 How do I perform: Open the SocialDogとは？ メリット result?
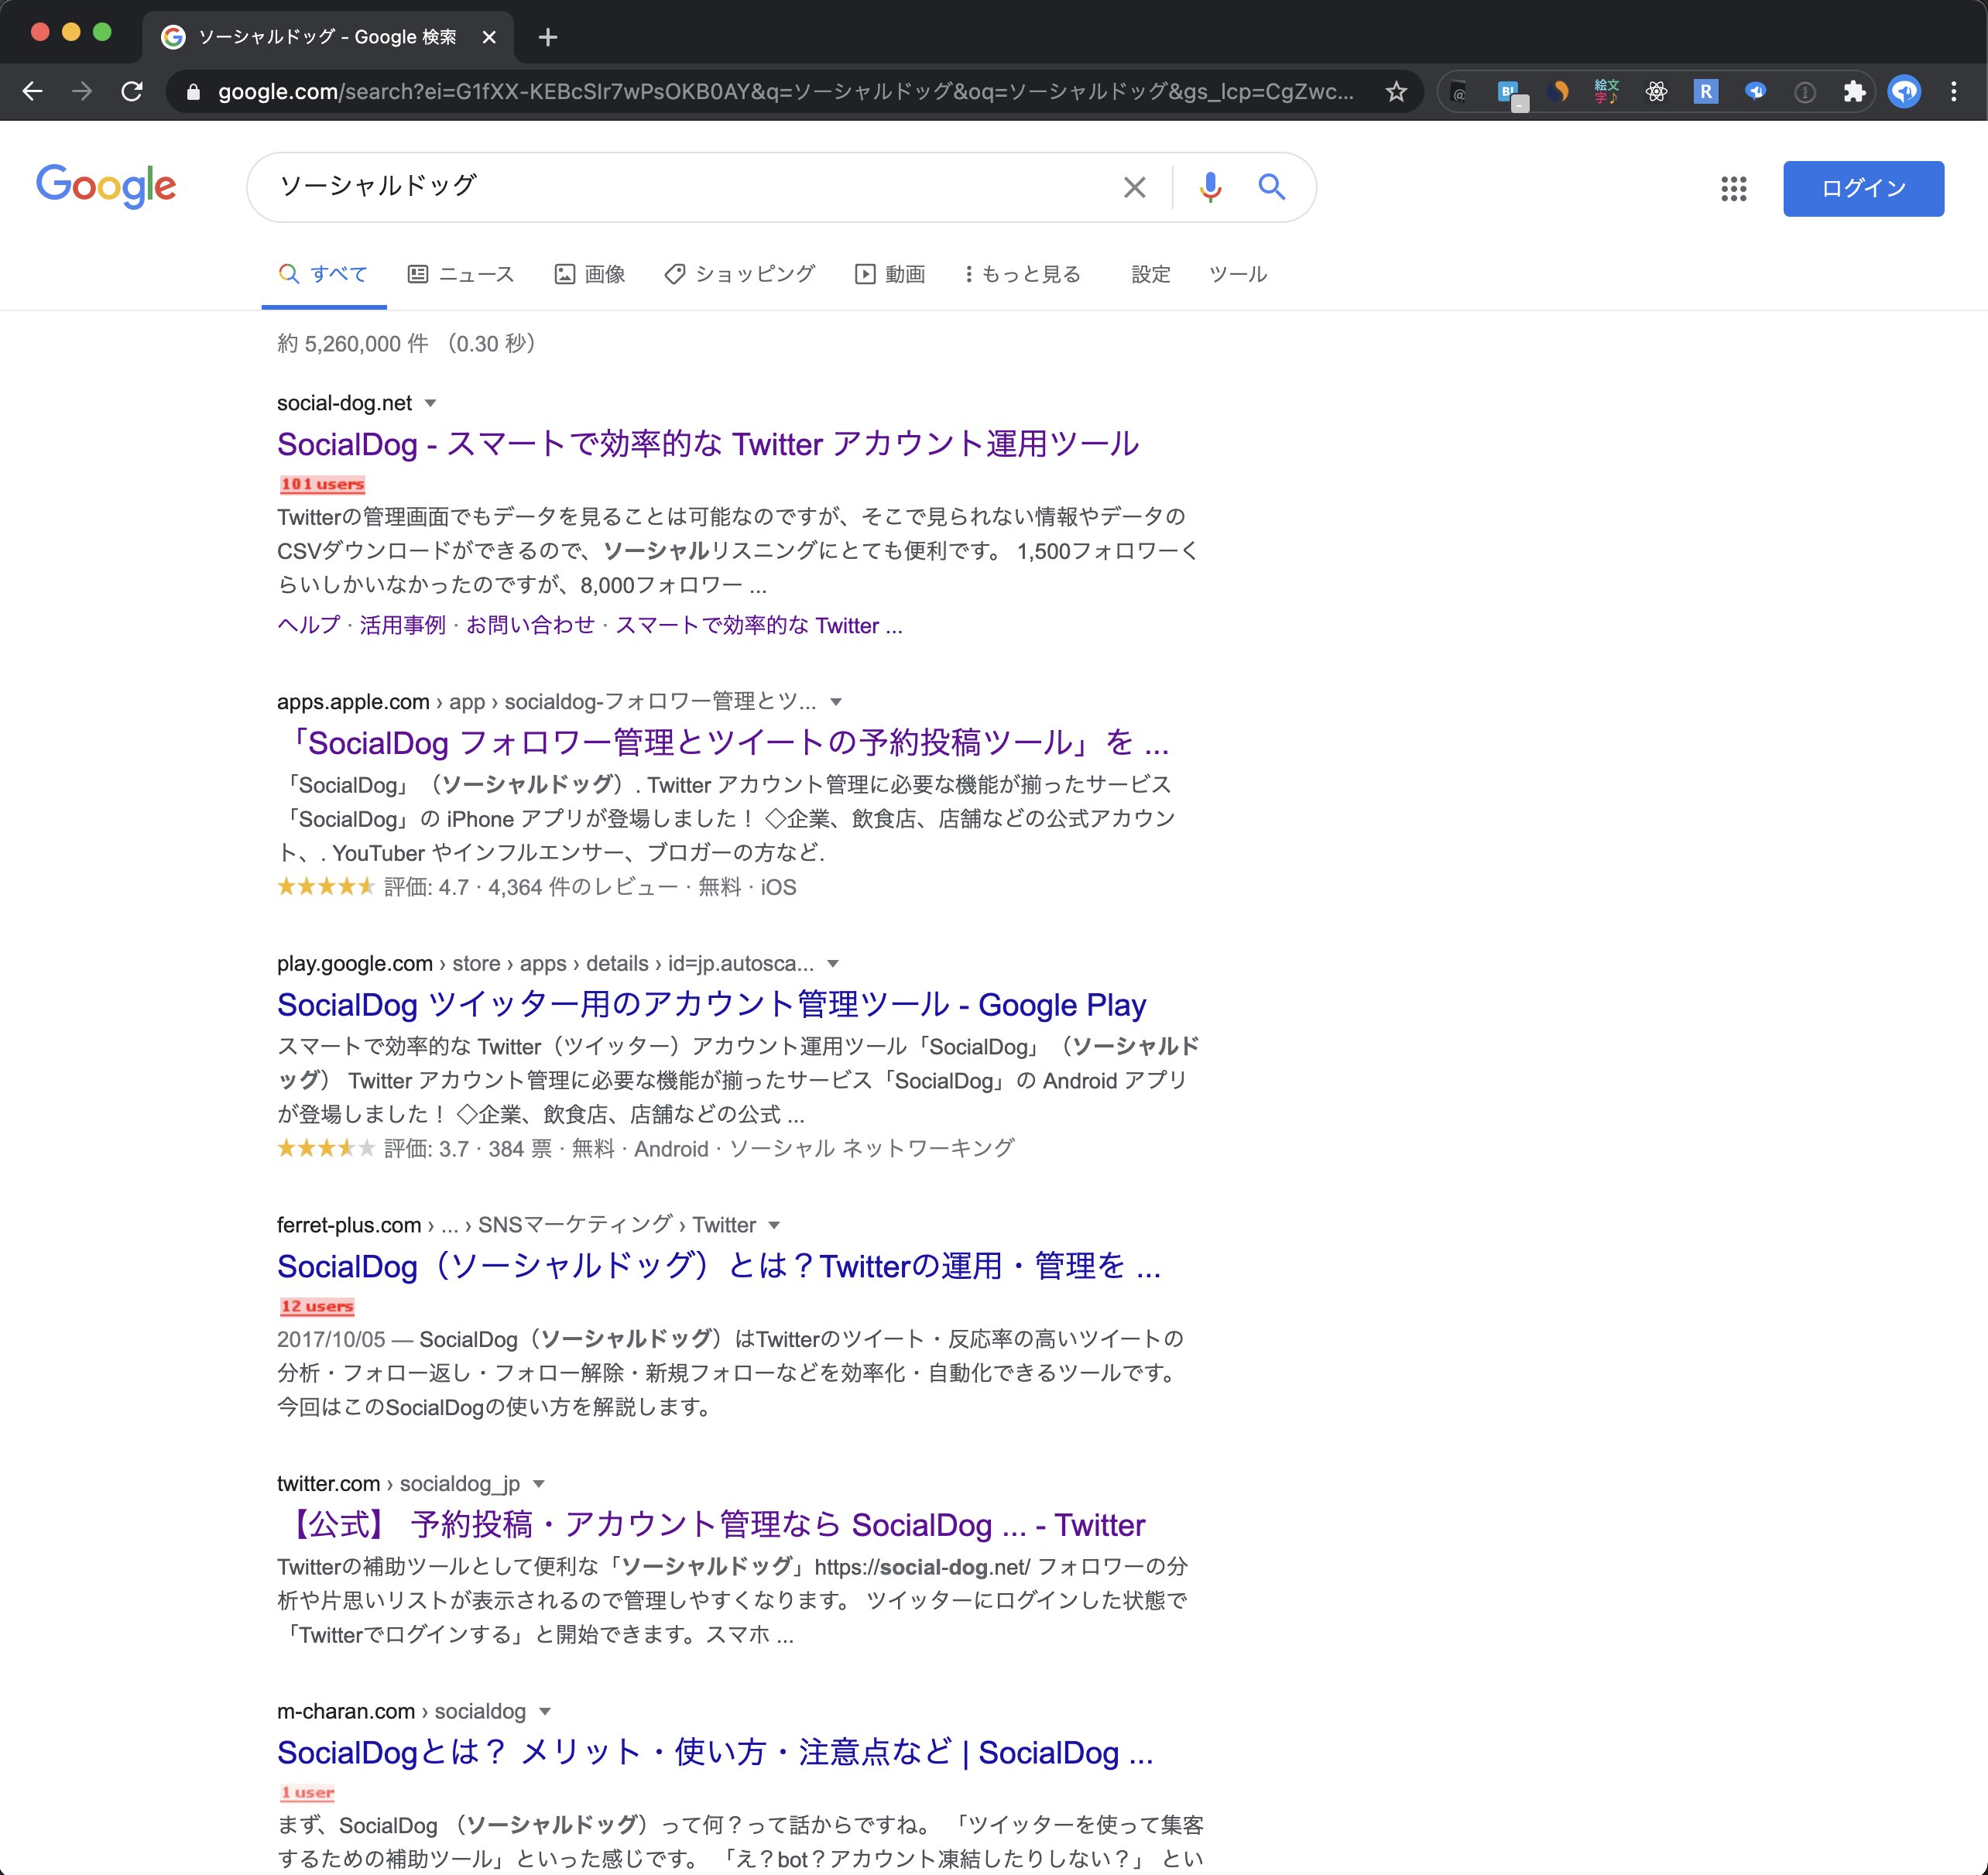pyautogui.click(x=715, y=1753)
